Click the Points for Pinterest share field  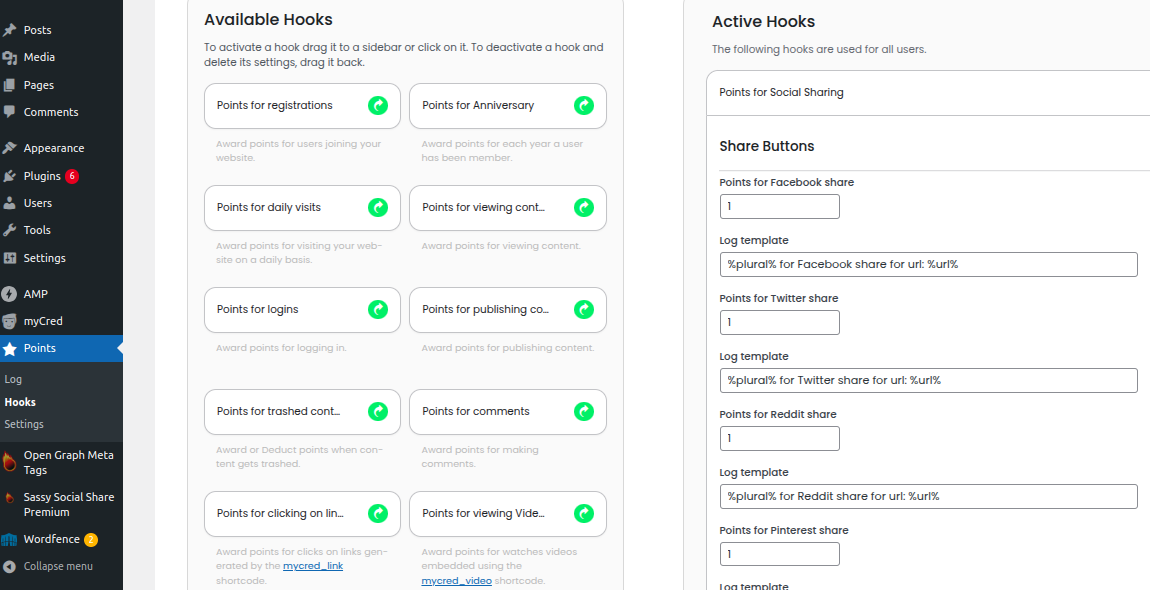pyautogui.click(x=780, y=554)
